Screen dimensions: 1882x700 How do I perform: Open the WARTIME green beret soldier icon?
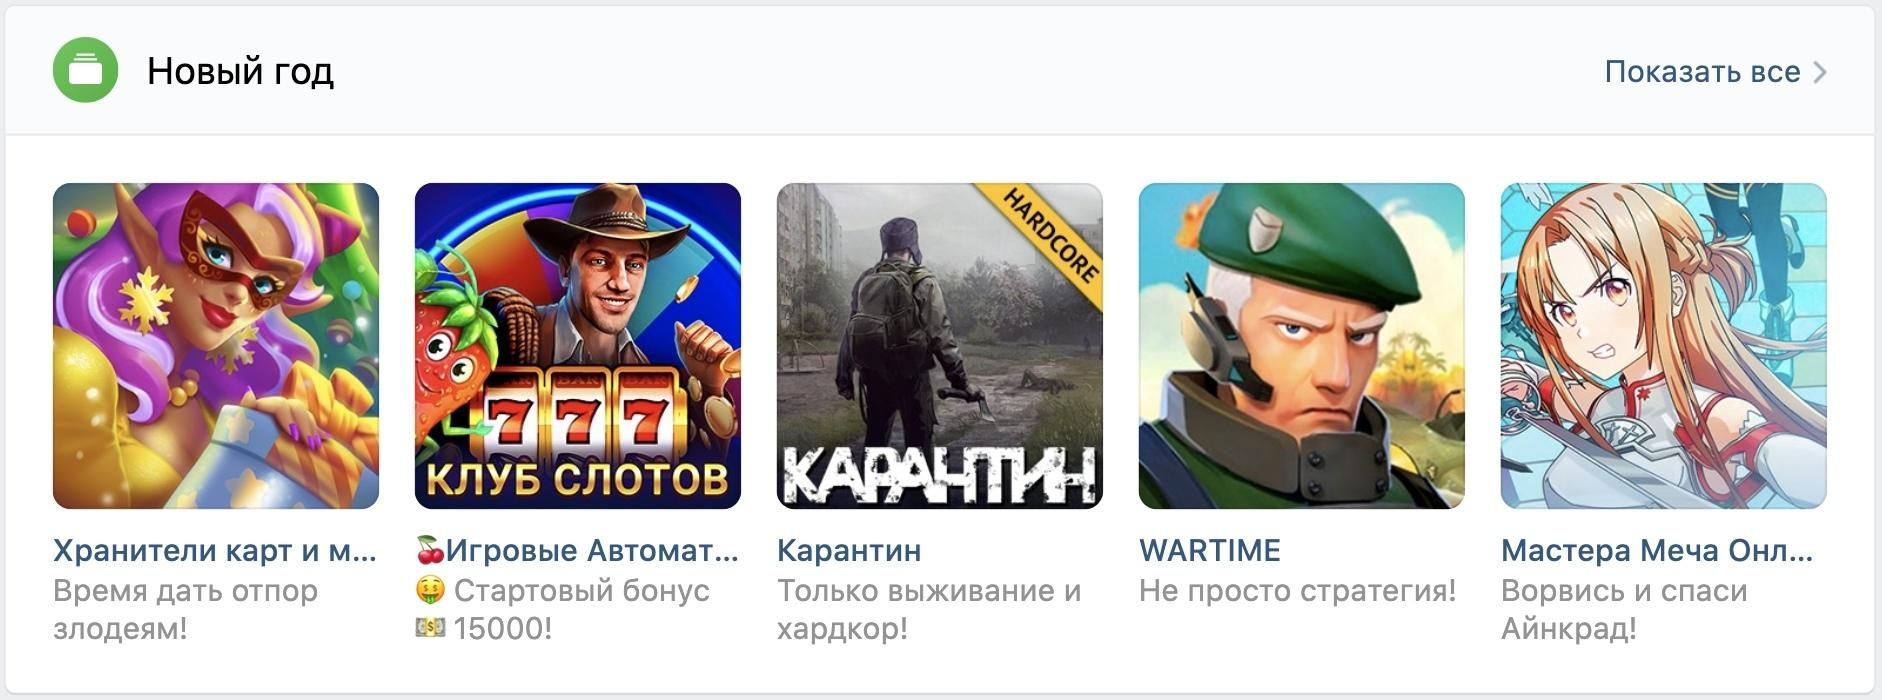1302,346
